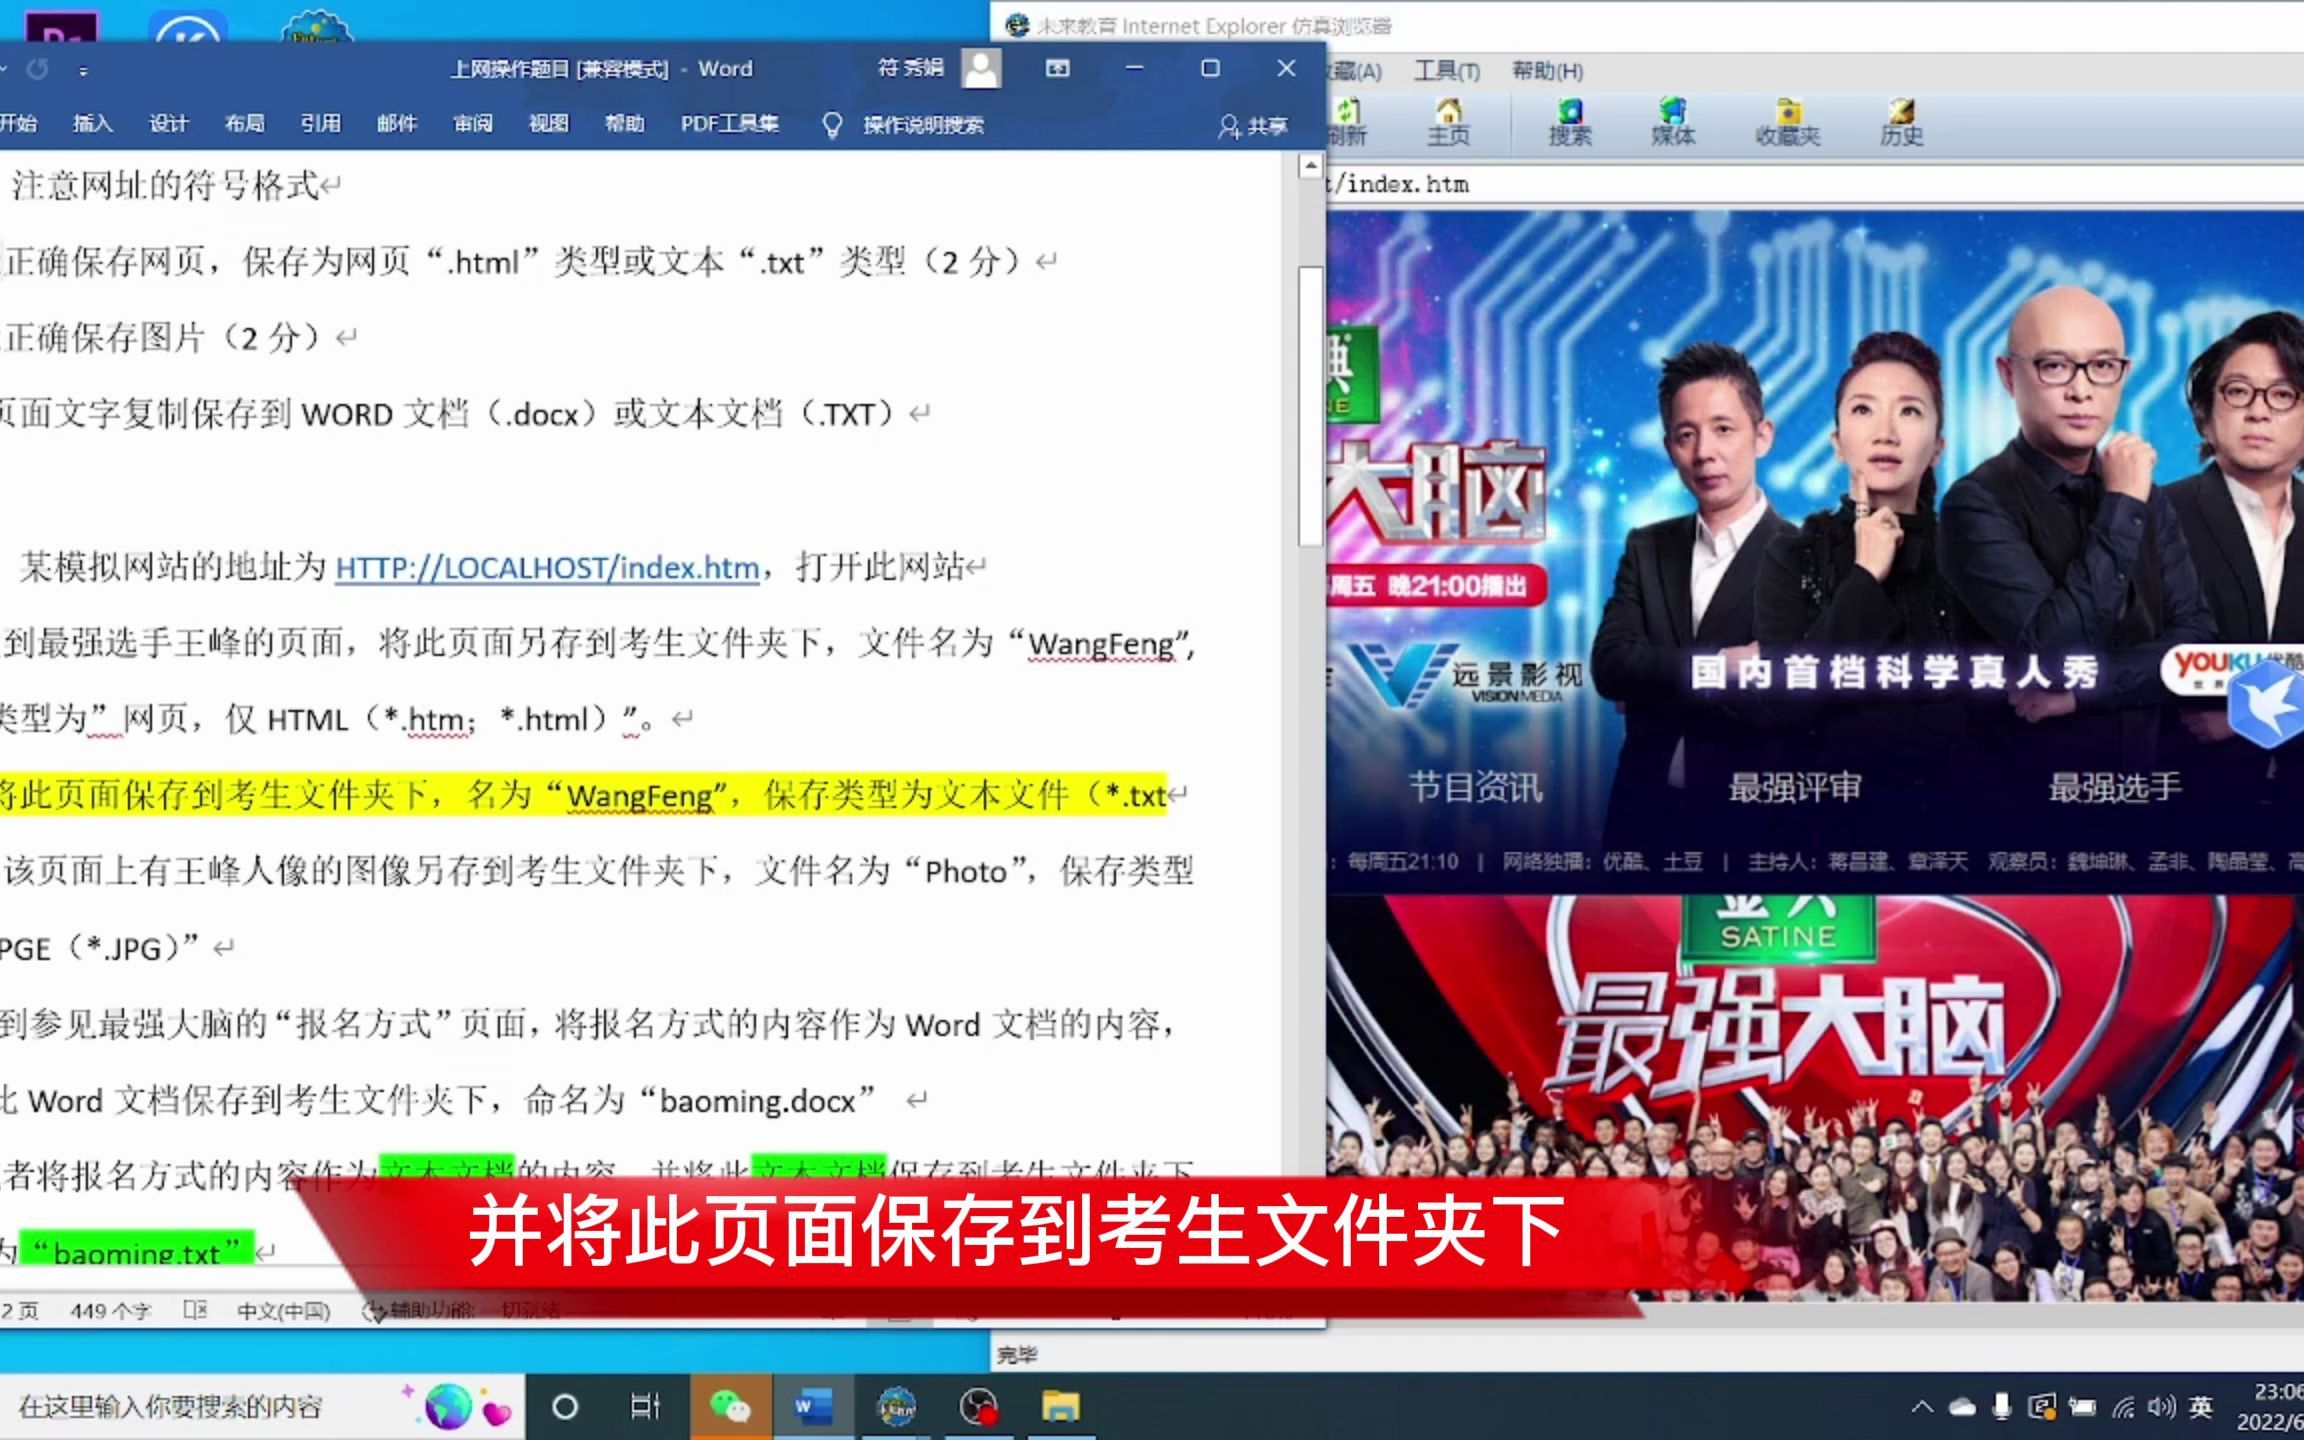Click the Windows taskbar search box
Screen dimensions: 2304x1440
click(260, 1407)
